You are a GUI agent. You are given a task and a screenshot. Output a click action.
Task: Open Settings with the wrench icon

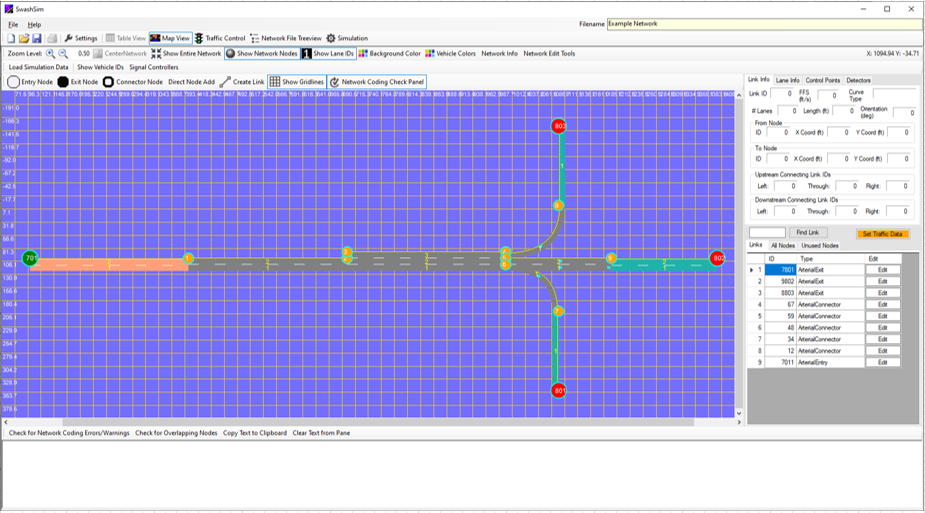[81, 38]
